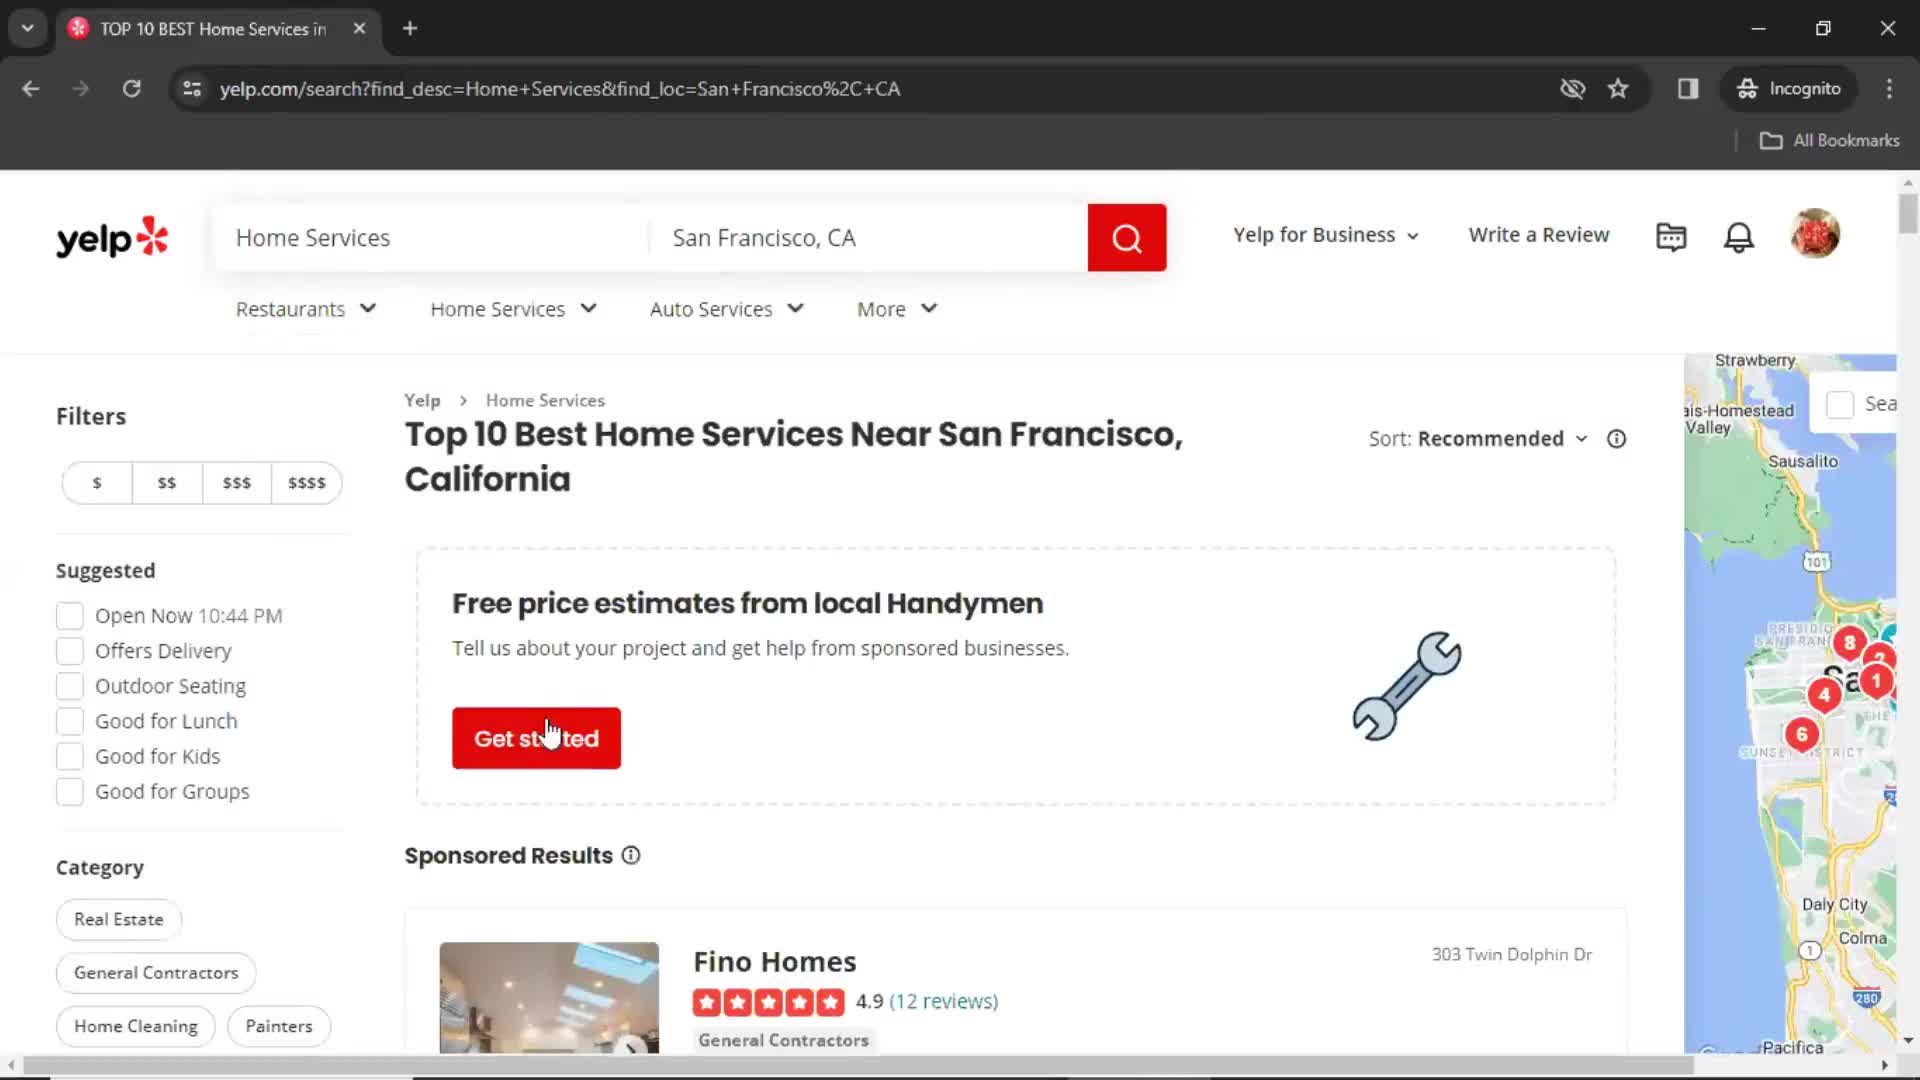
Task: Open Chrome three-dot menu
Action: tap(1889, 89)
